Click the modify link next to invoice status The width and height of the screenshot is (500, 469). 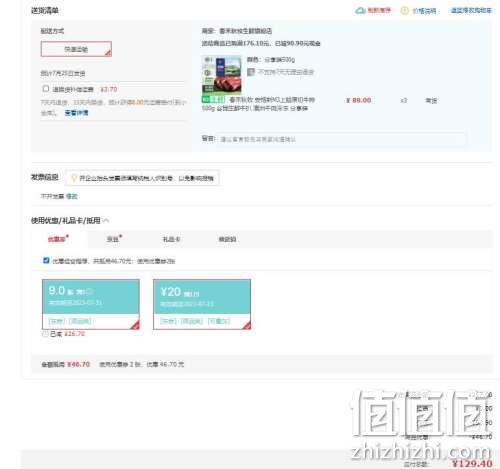[72, 196]
